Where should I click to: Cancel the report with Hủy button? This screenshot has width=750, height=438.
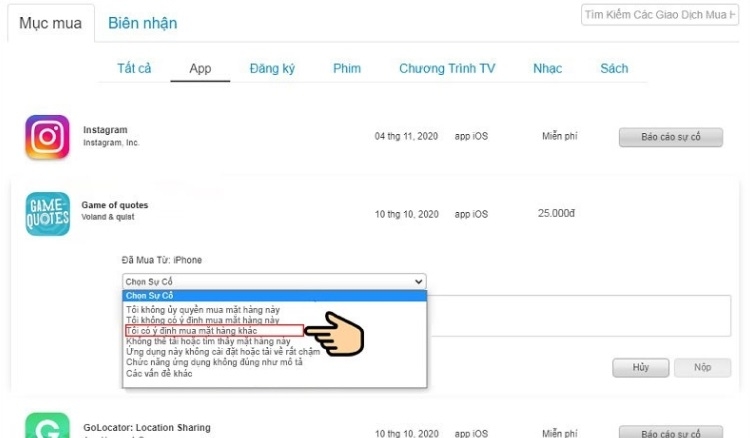click(x=640, y=367)
